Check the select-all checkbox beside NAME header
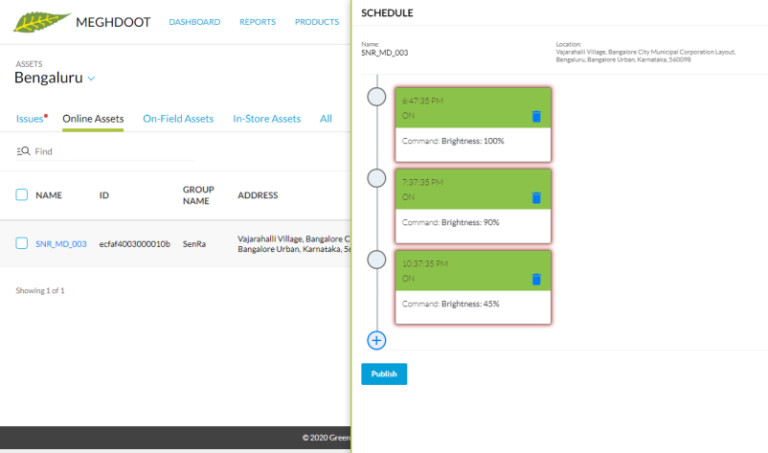Screen dimensions: 768x453 (x=22, y=195)
